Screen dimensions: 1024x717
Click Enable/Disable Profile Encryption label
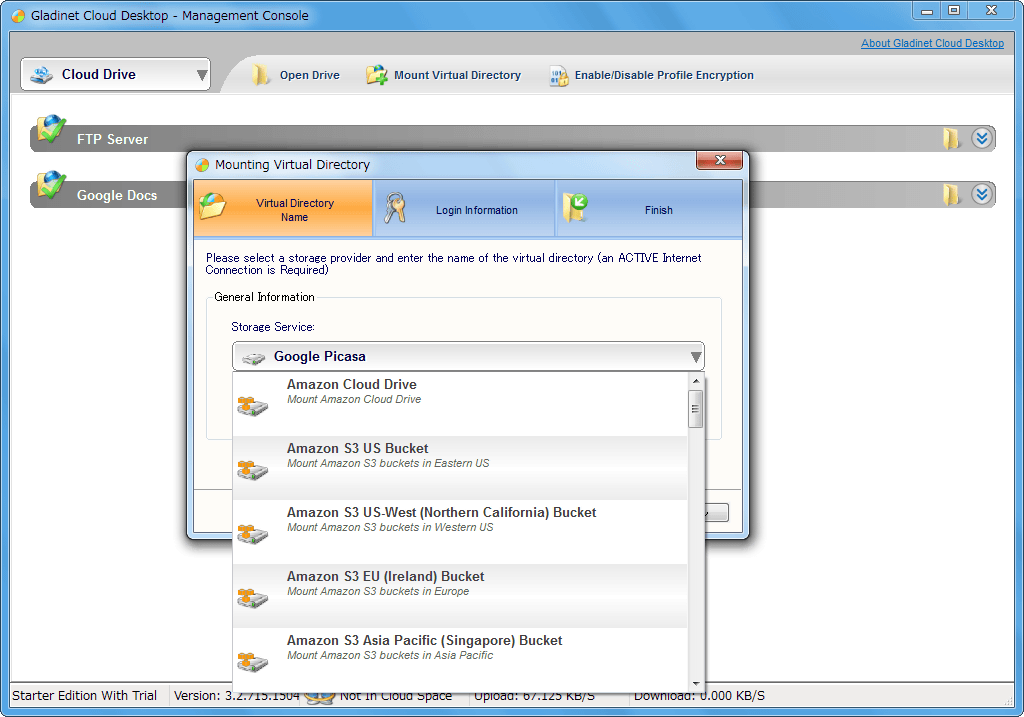coord(664,75)
